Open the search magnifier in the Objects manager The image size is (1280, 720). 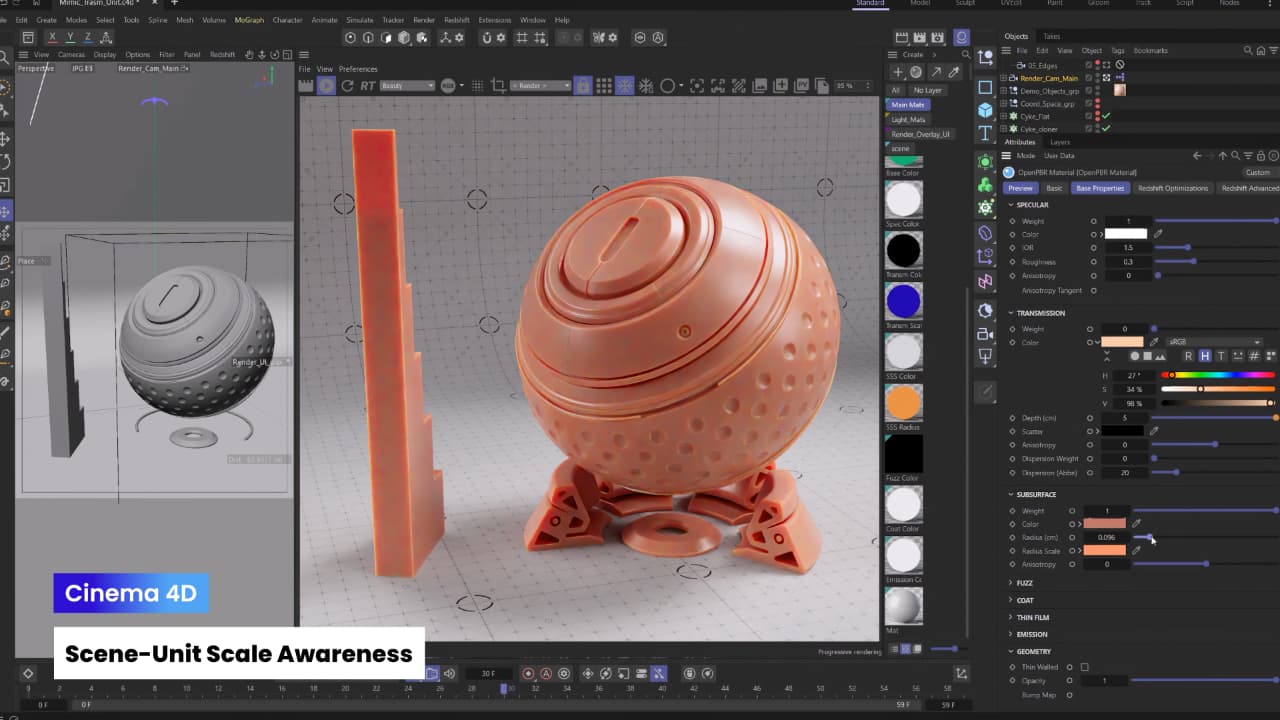point(1247,50)
